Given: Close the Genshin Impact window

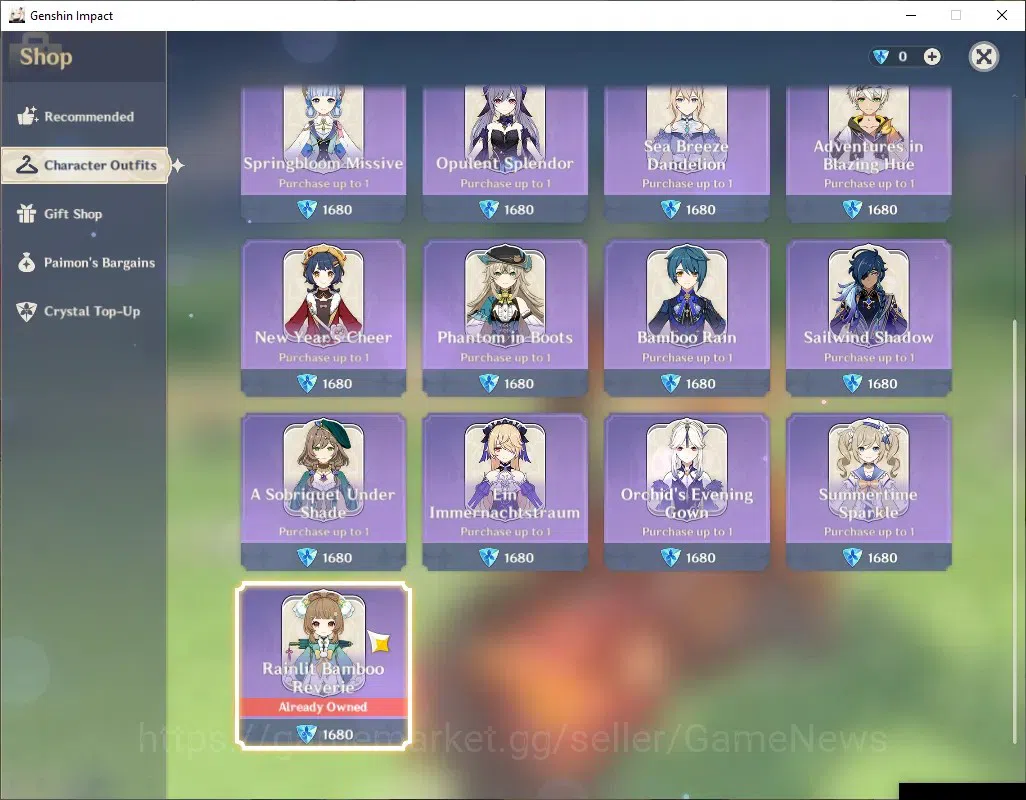Looking at the screenshot, I should pos(1002,15).
